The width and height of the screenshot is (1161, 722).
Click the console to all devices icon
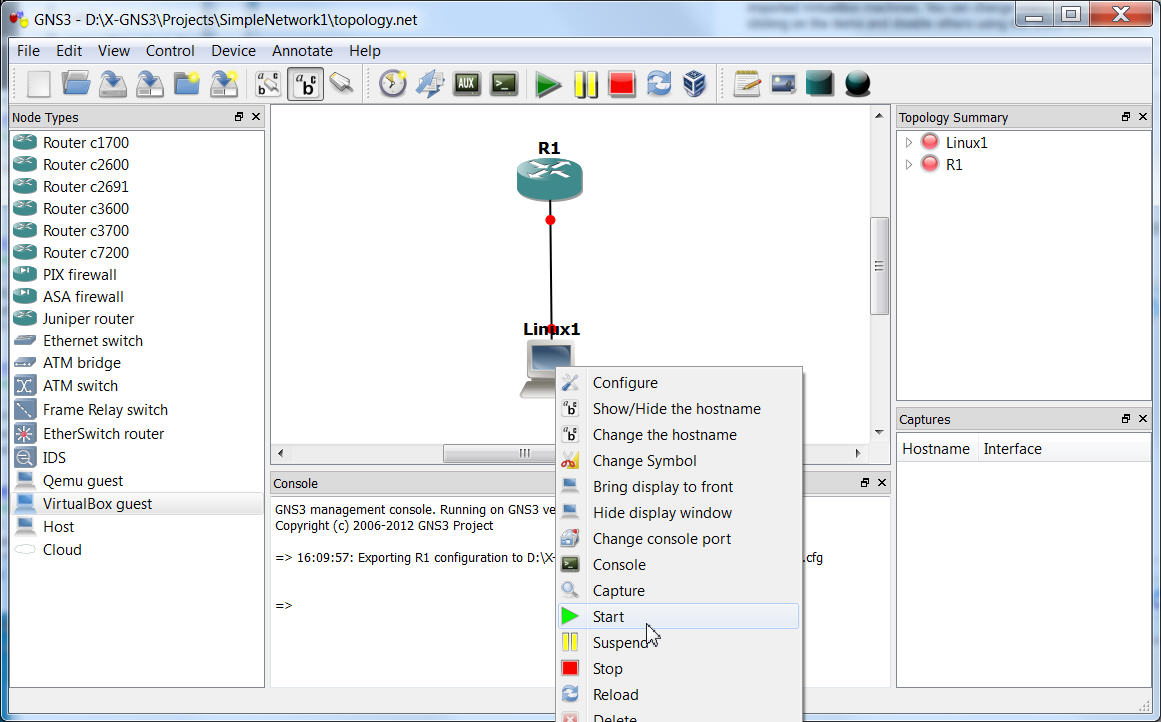coord(504,84)
